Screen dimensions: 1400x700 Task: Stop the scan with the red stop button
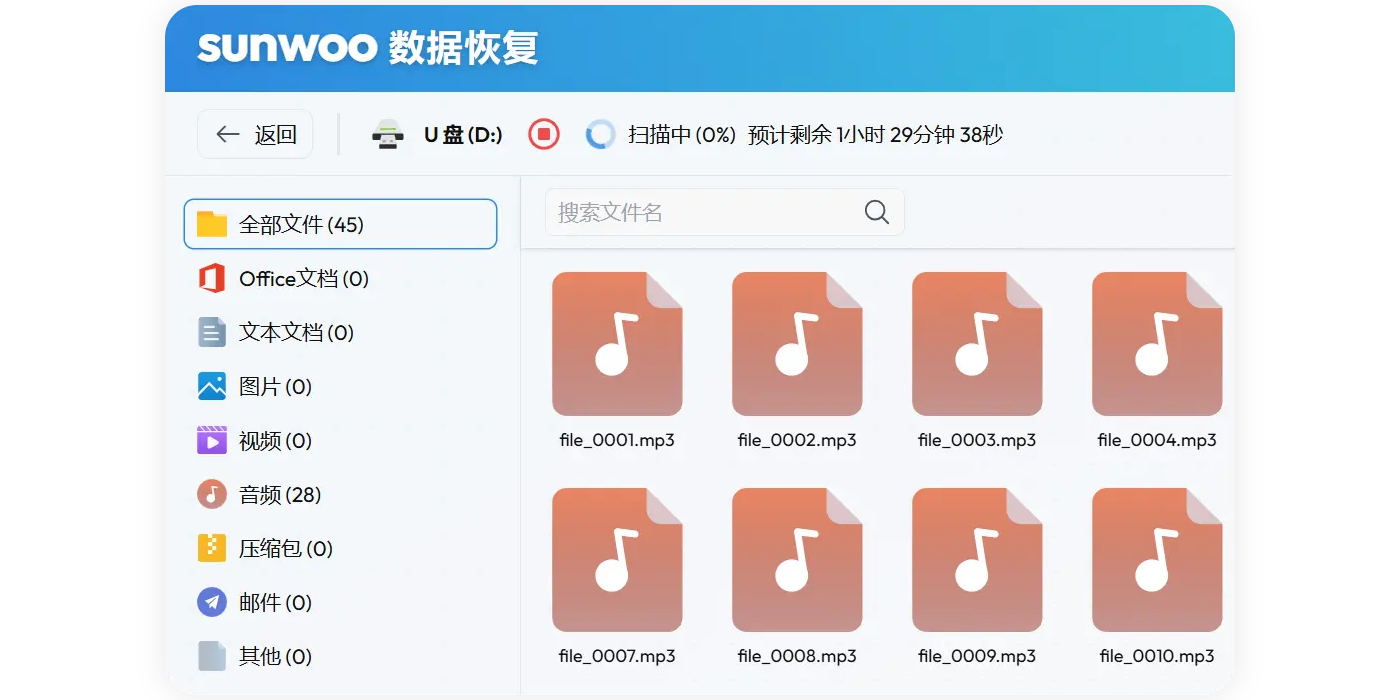543,133
